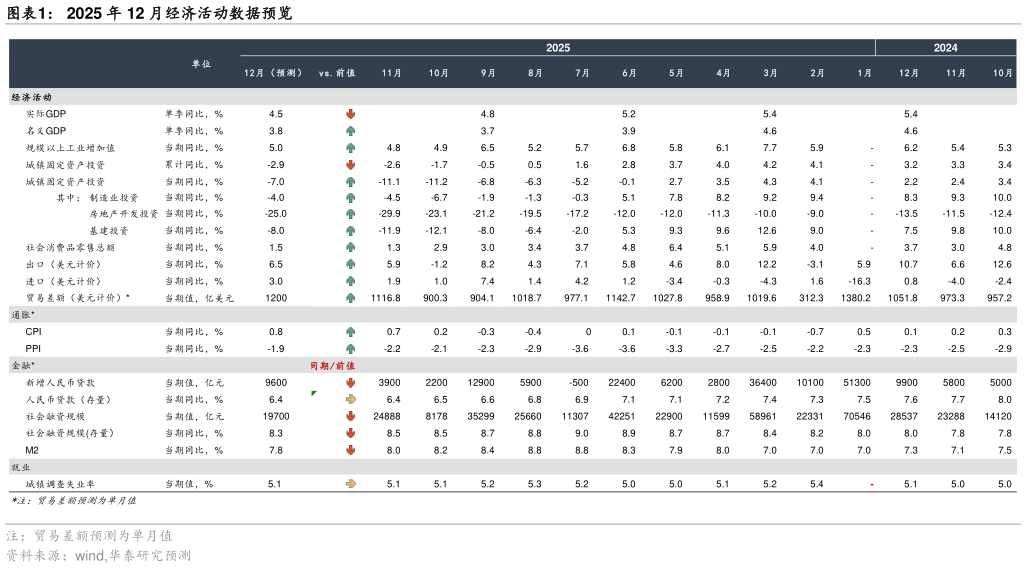Click the 房地产开发投资 row label
This screenshot has height=568, width=1027.
pos(124,214)
